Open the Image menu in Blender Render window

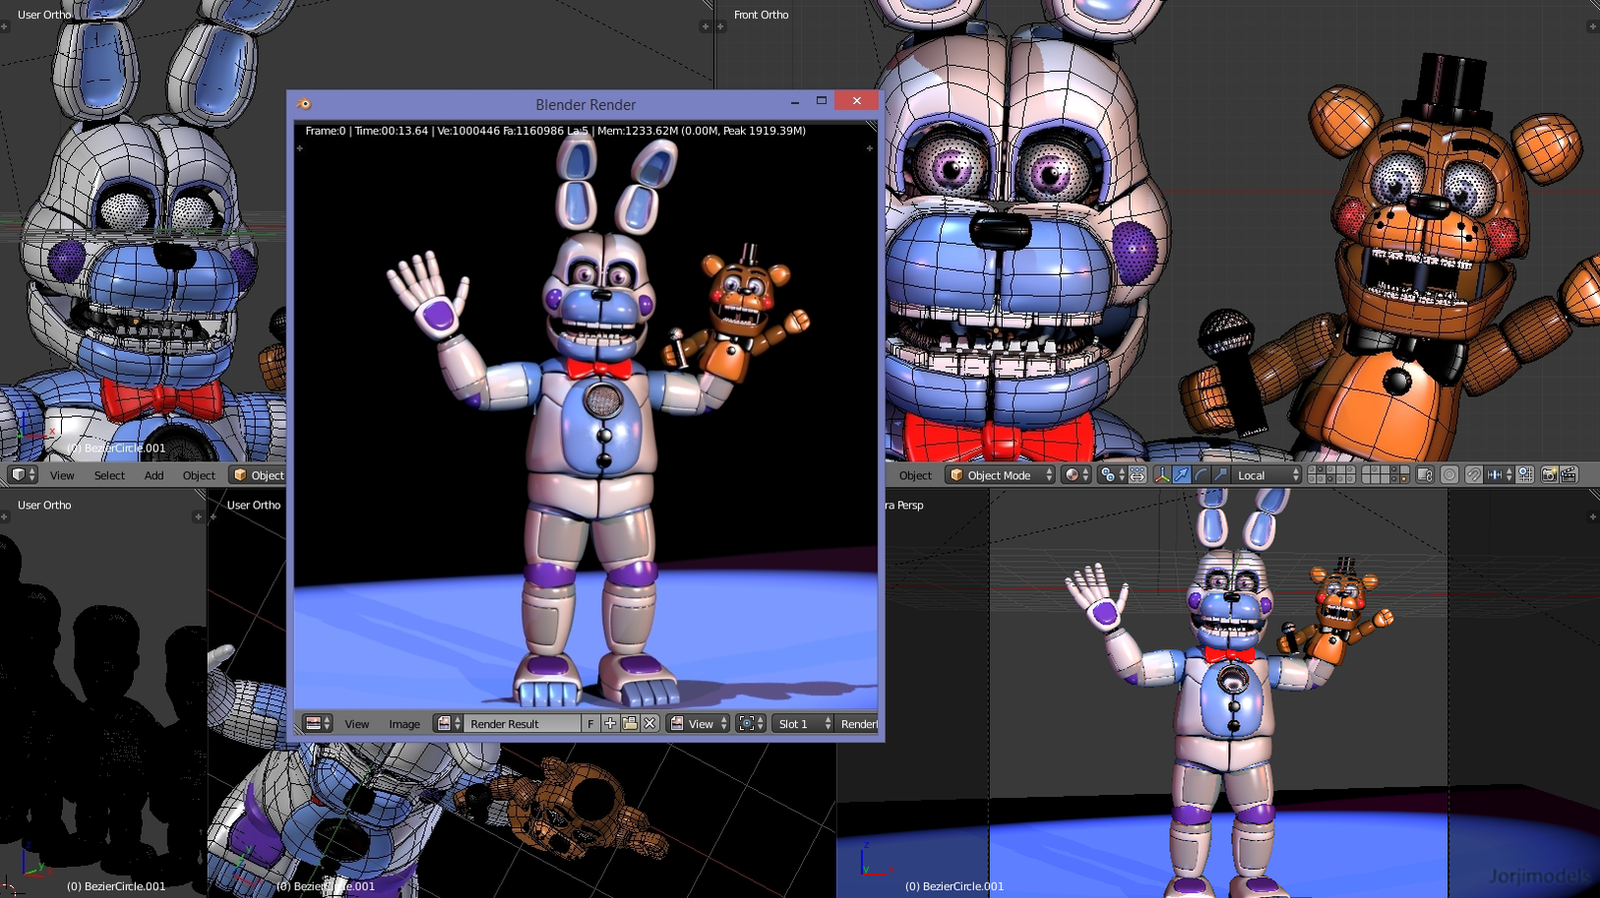(x=404, y=724)
